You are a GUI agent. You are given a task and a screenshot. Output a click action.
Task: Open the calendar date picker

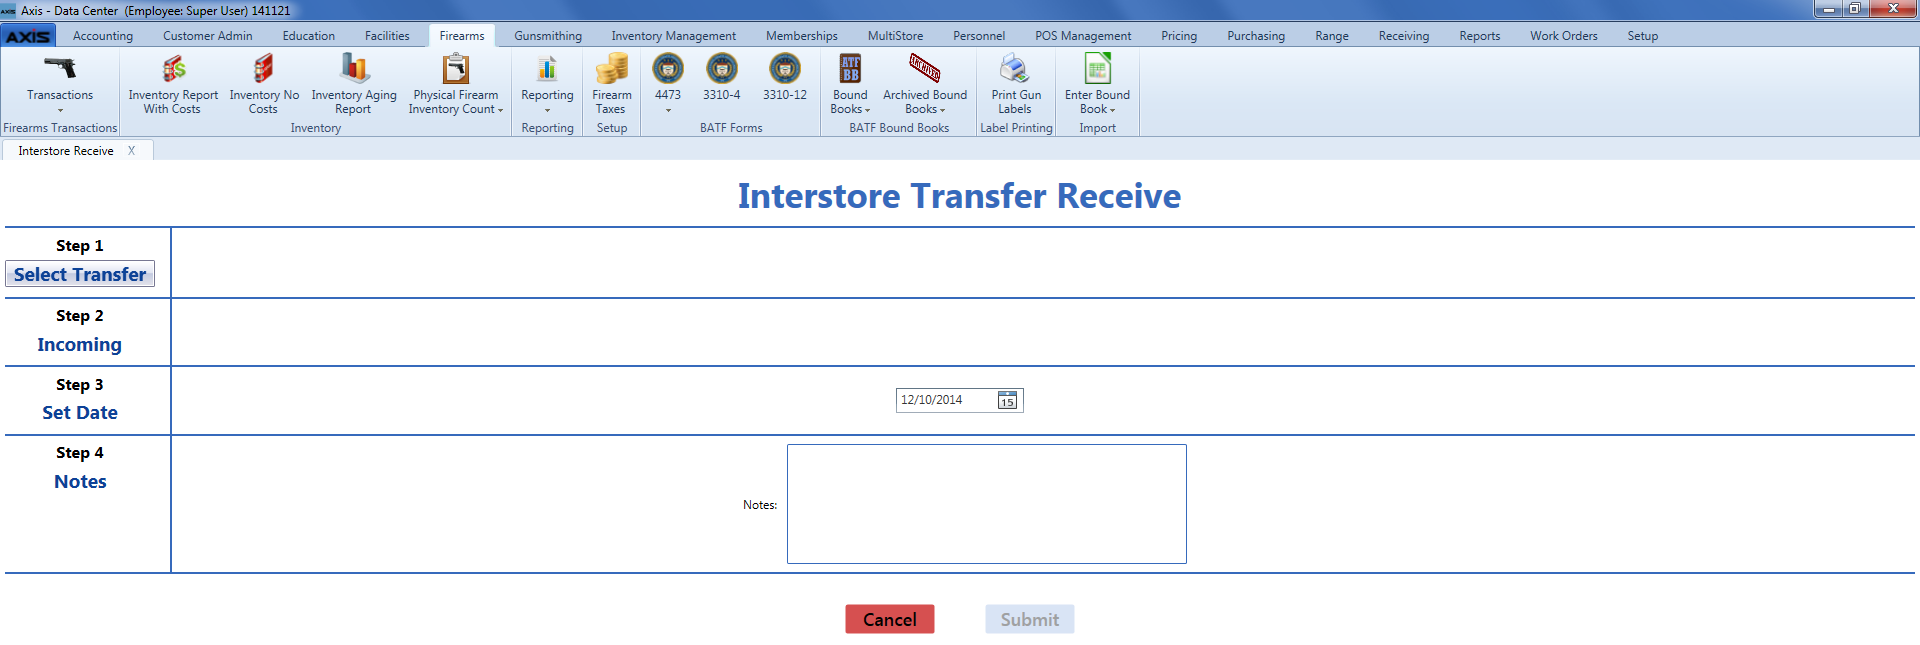click(x=1007, y=400)
